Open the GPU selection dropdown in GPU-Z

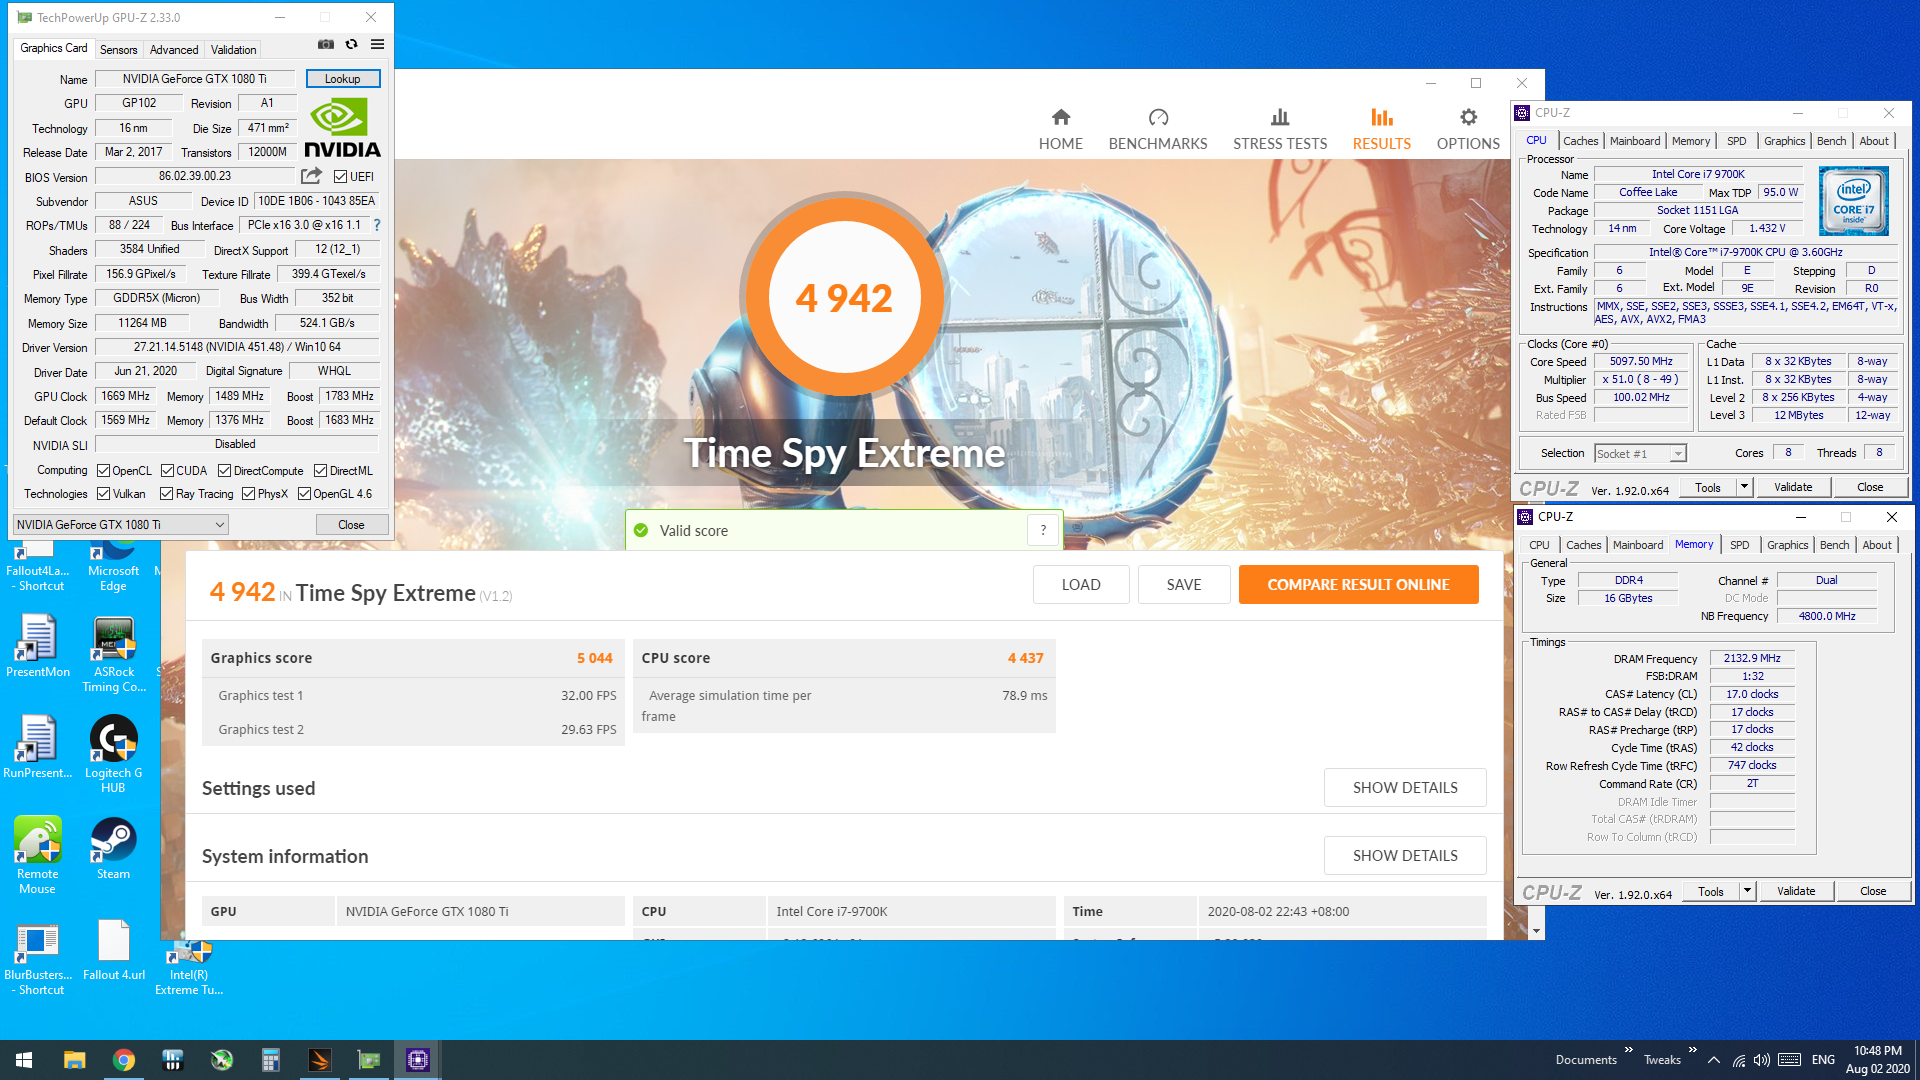pos(121,525)
